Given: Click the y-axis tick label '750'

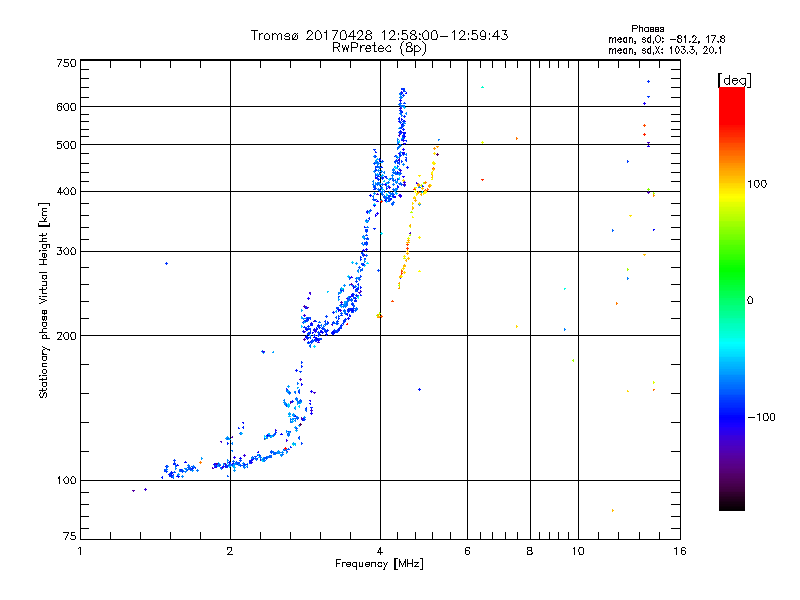Looking at the screenshot, I should [x=66, y=63].
